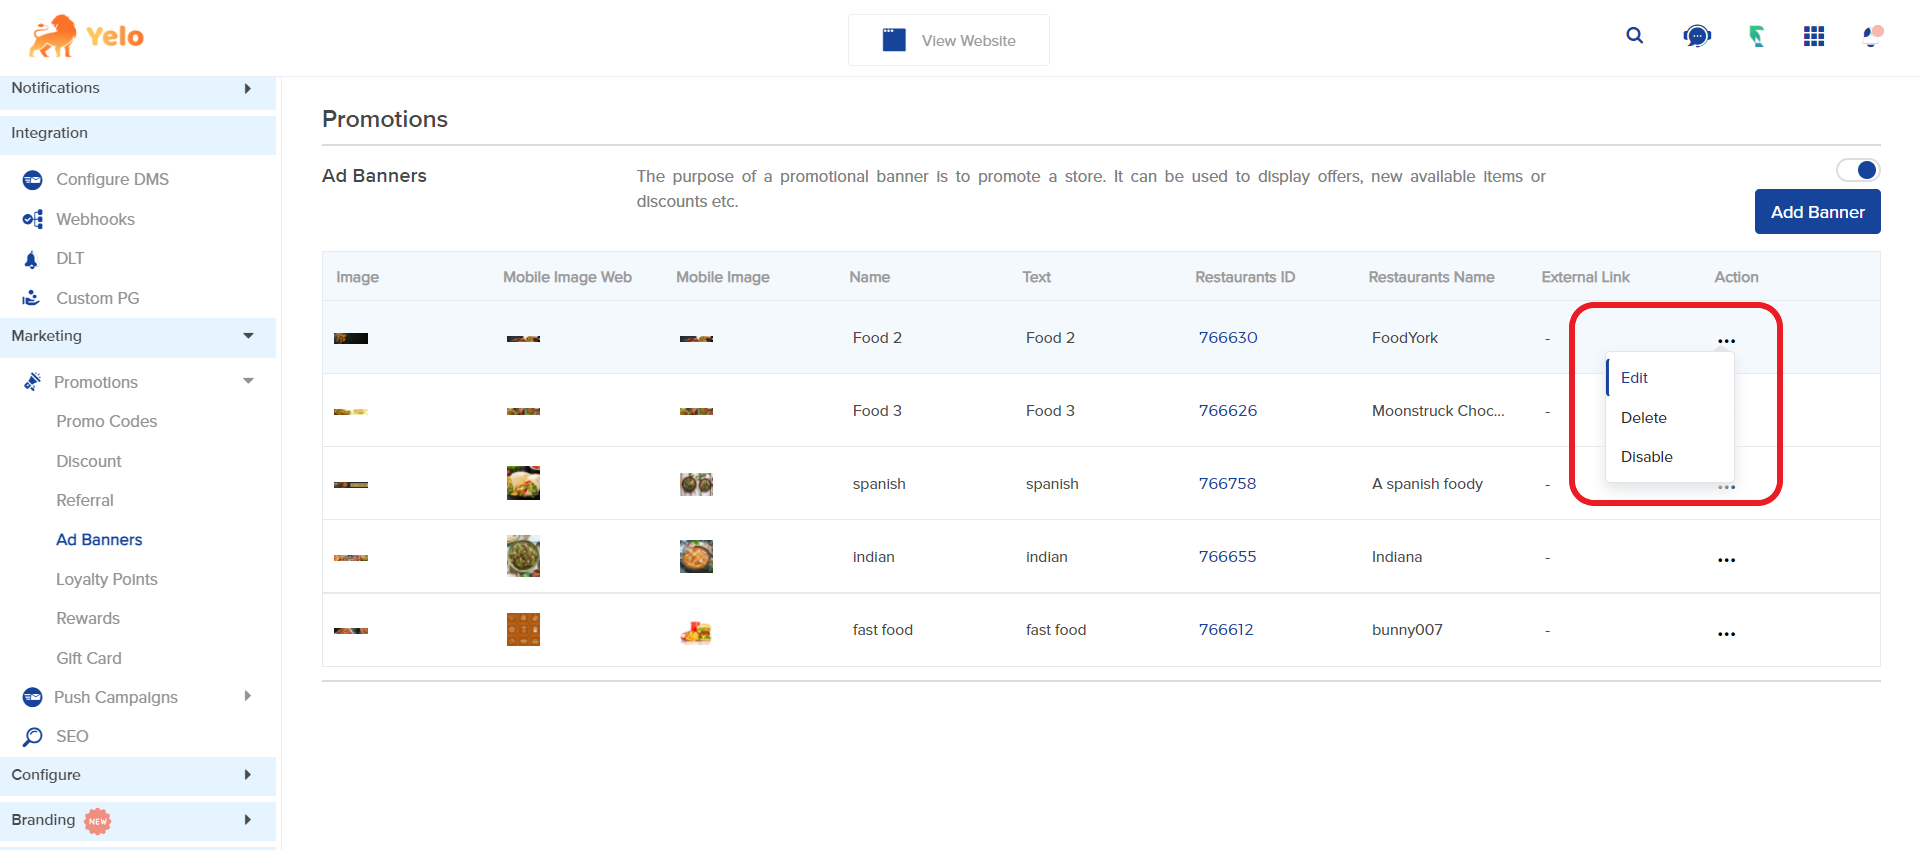This screenshot has width=1920, height=850.
Task: Open the apps grid icon
Action: [x=1814, y=37]
